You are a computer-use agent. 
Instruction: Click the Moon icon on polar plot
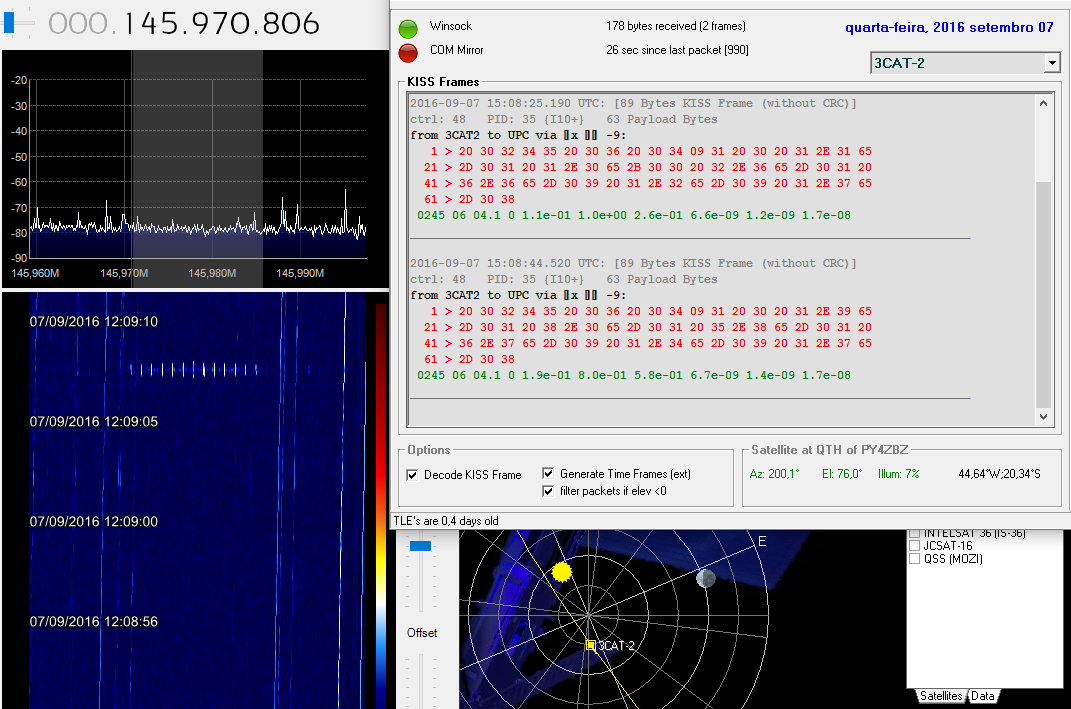pos(706,579)
